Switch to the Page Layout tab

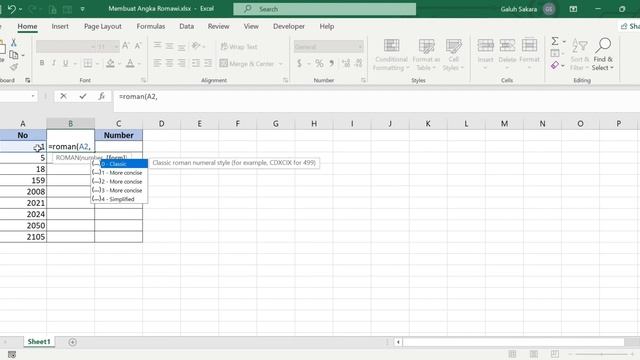coord(103,26)
